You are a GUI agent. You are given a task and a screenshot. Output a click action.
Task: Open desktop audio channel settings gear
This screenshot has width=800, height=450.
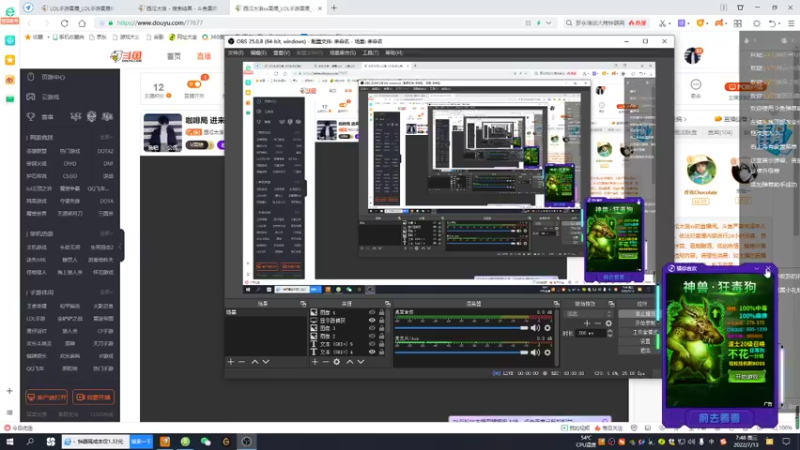(x=547, y=328)
